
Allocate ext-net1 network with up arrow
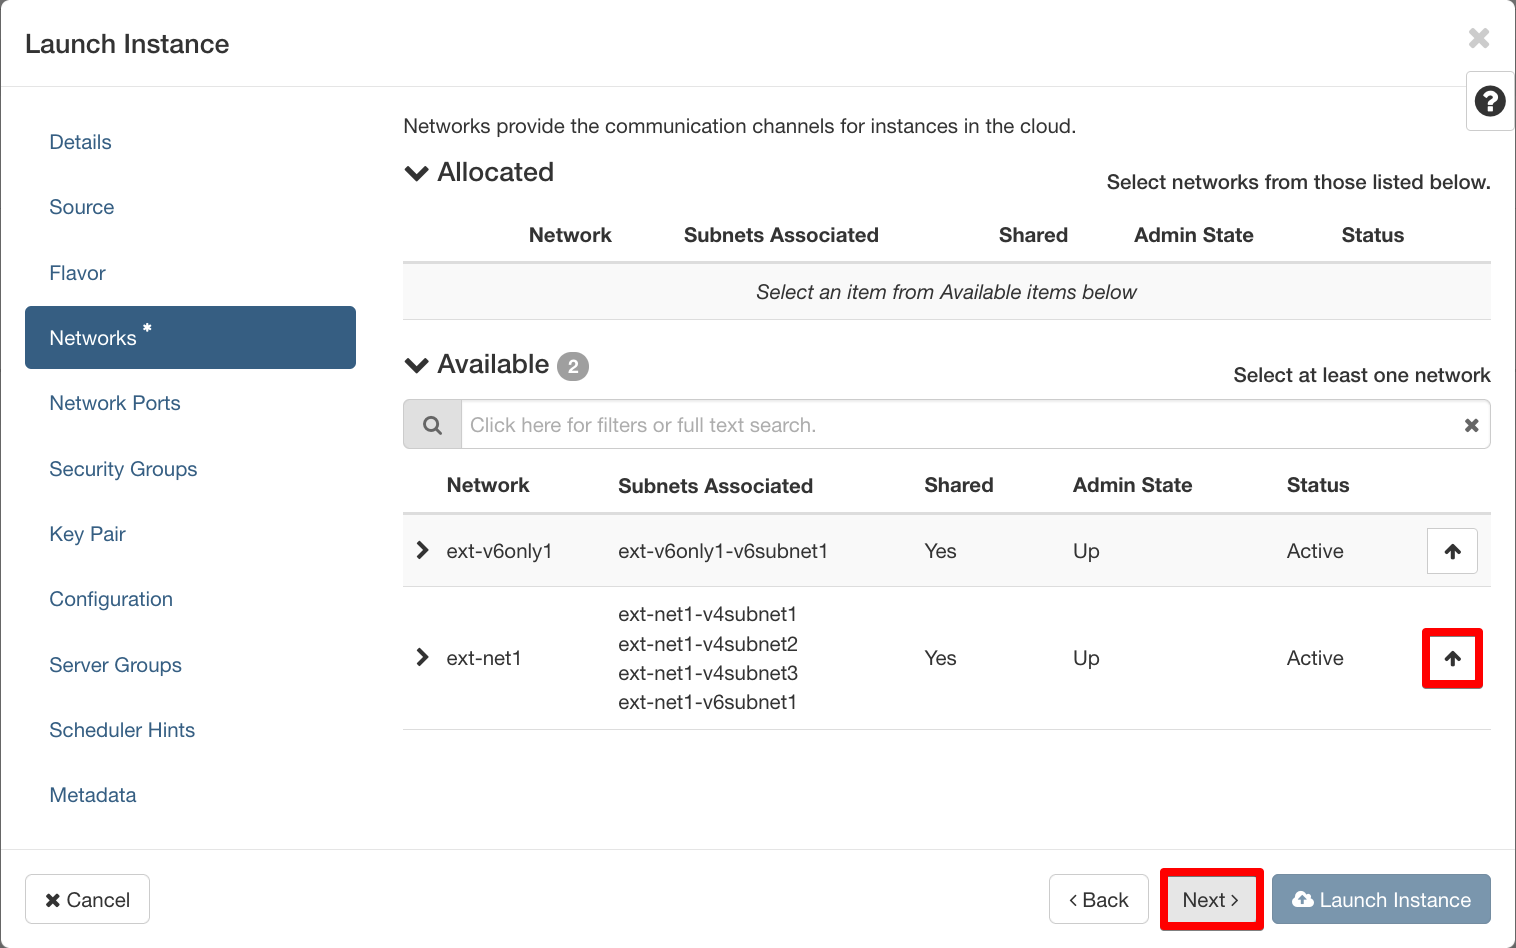point(1452,658)
